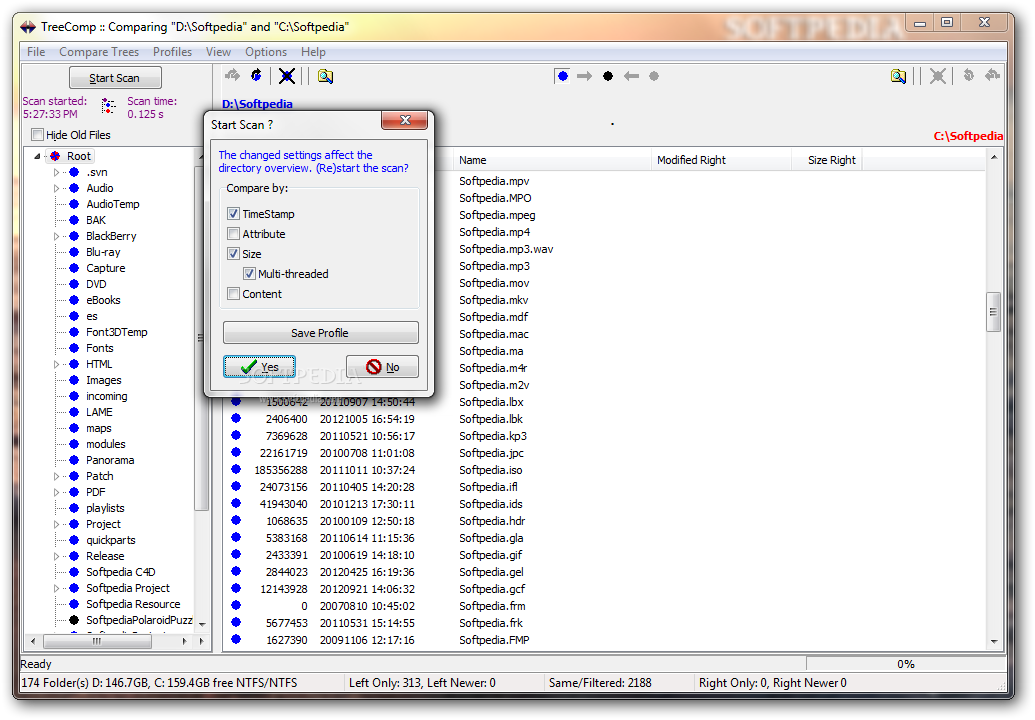Click the right browse-folder magnifier icon
The width and height of the screenshot is (1035, 720).
click(x=898, y=76)
